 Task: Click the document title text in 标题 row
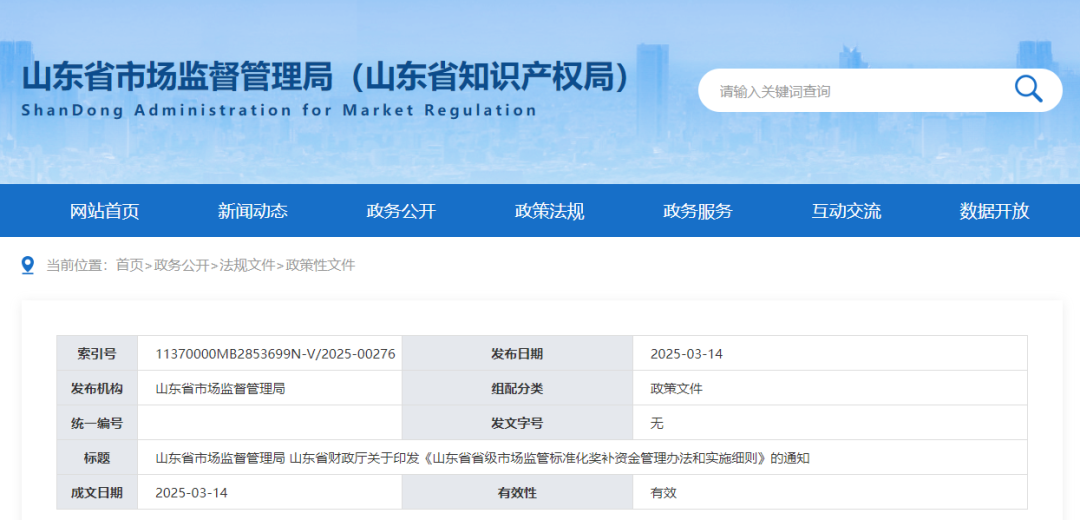click(481, 458)
